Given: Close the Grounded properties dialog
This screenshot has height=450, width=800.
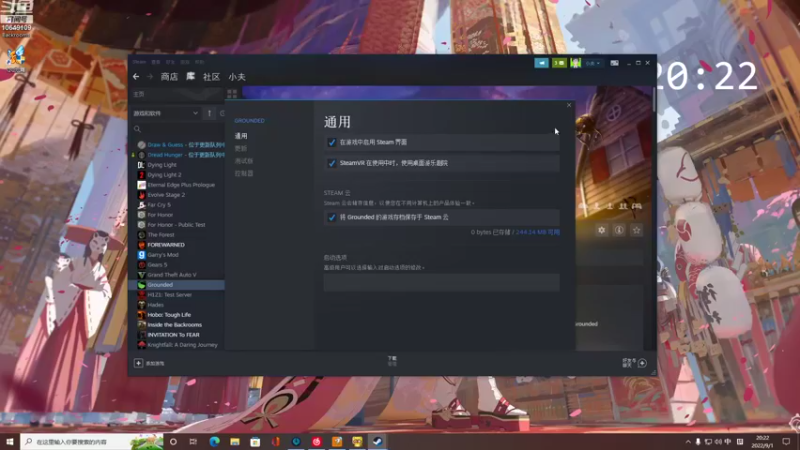Looking at the screenshot, I should coord(569,105).
